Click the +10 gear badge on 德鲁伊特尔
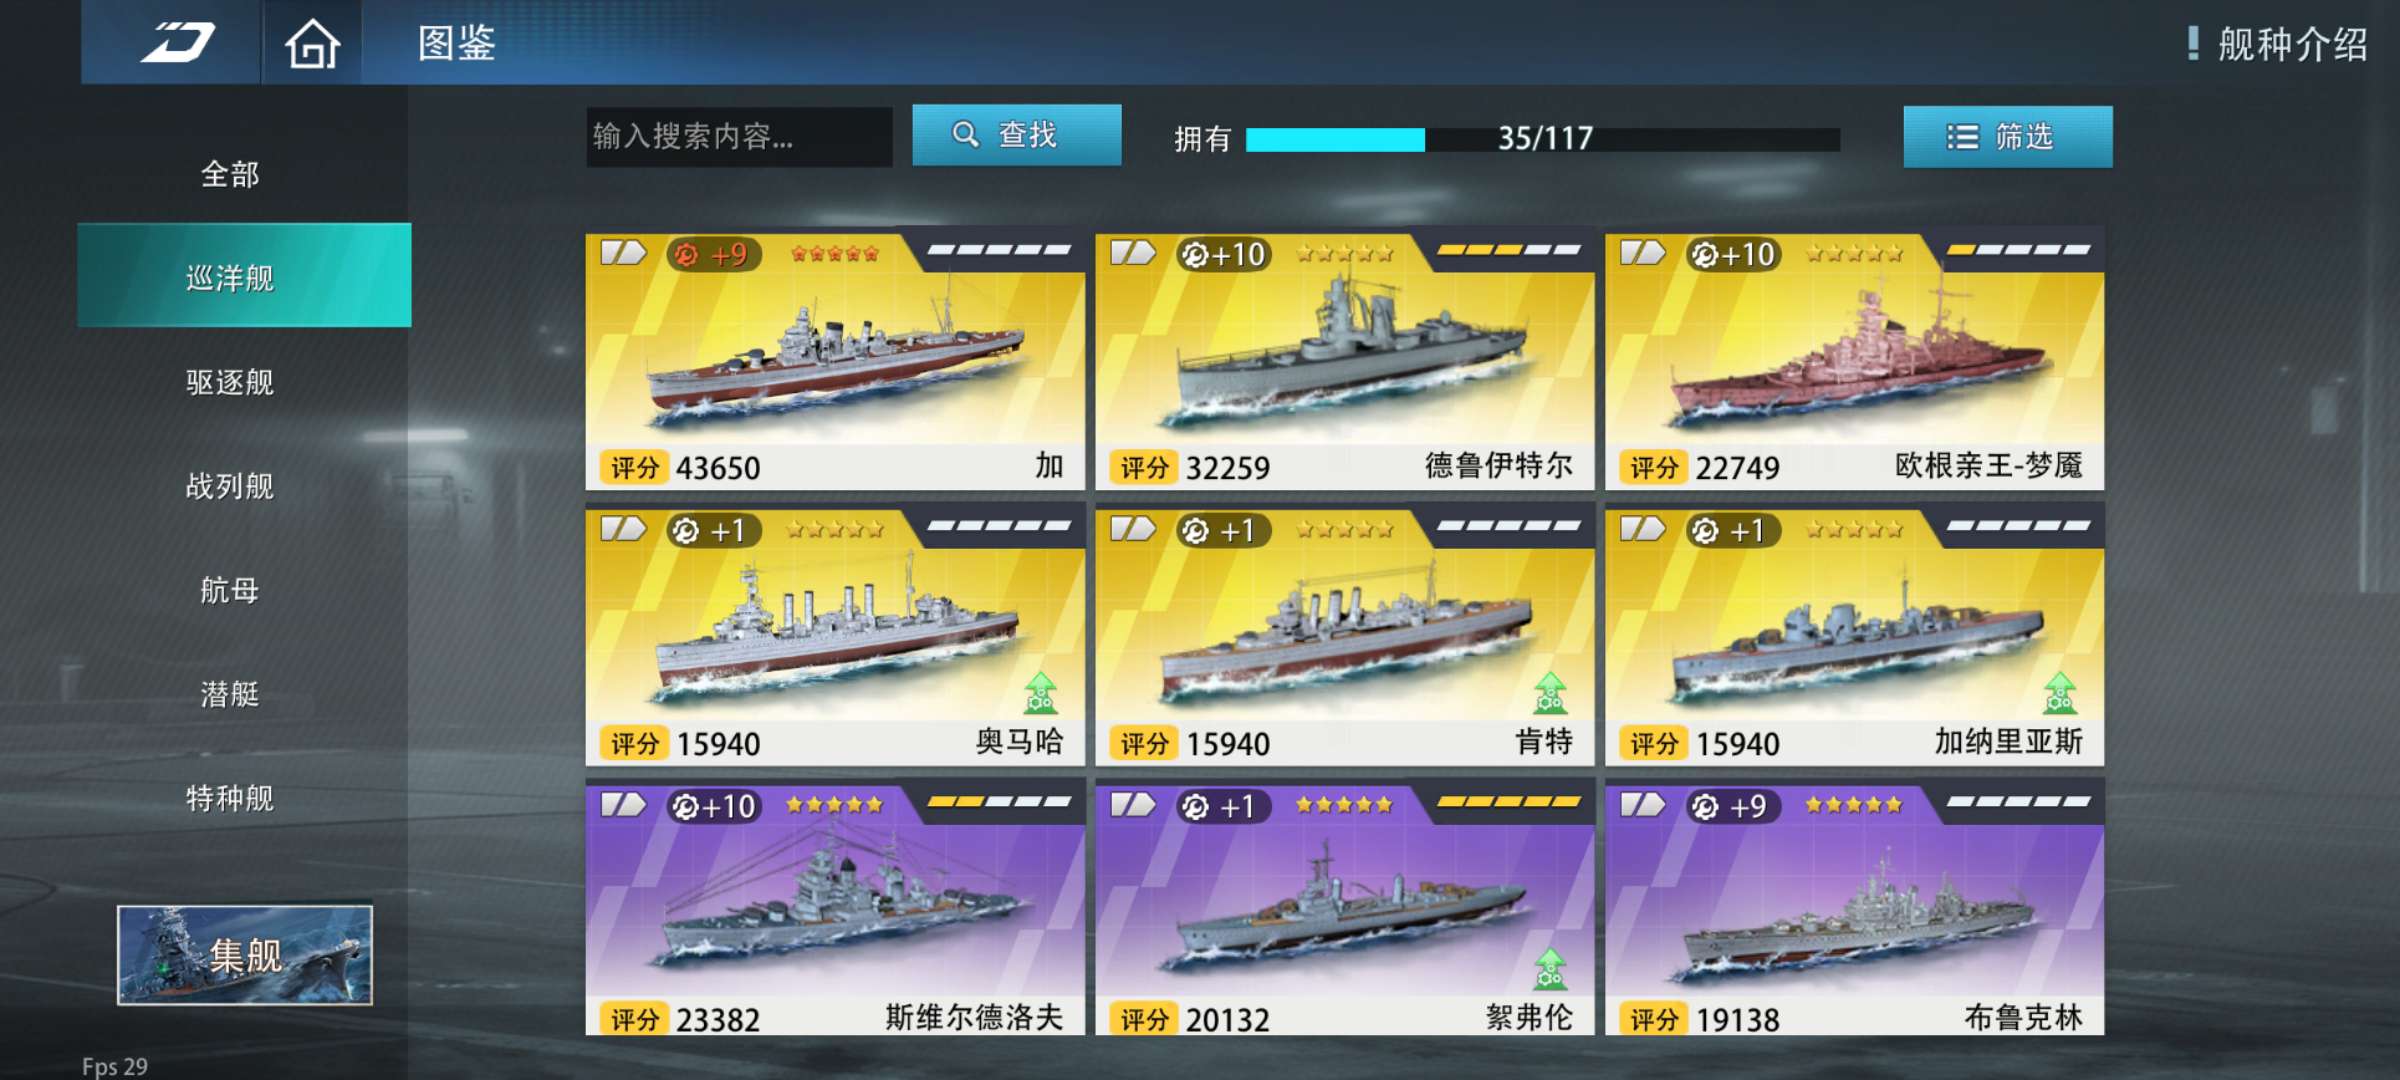 tap(1224, 255)
